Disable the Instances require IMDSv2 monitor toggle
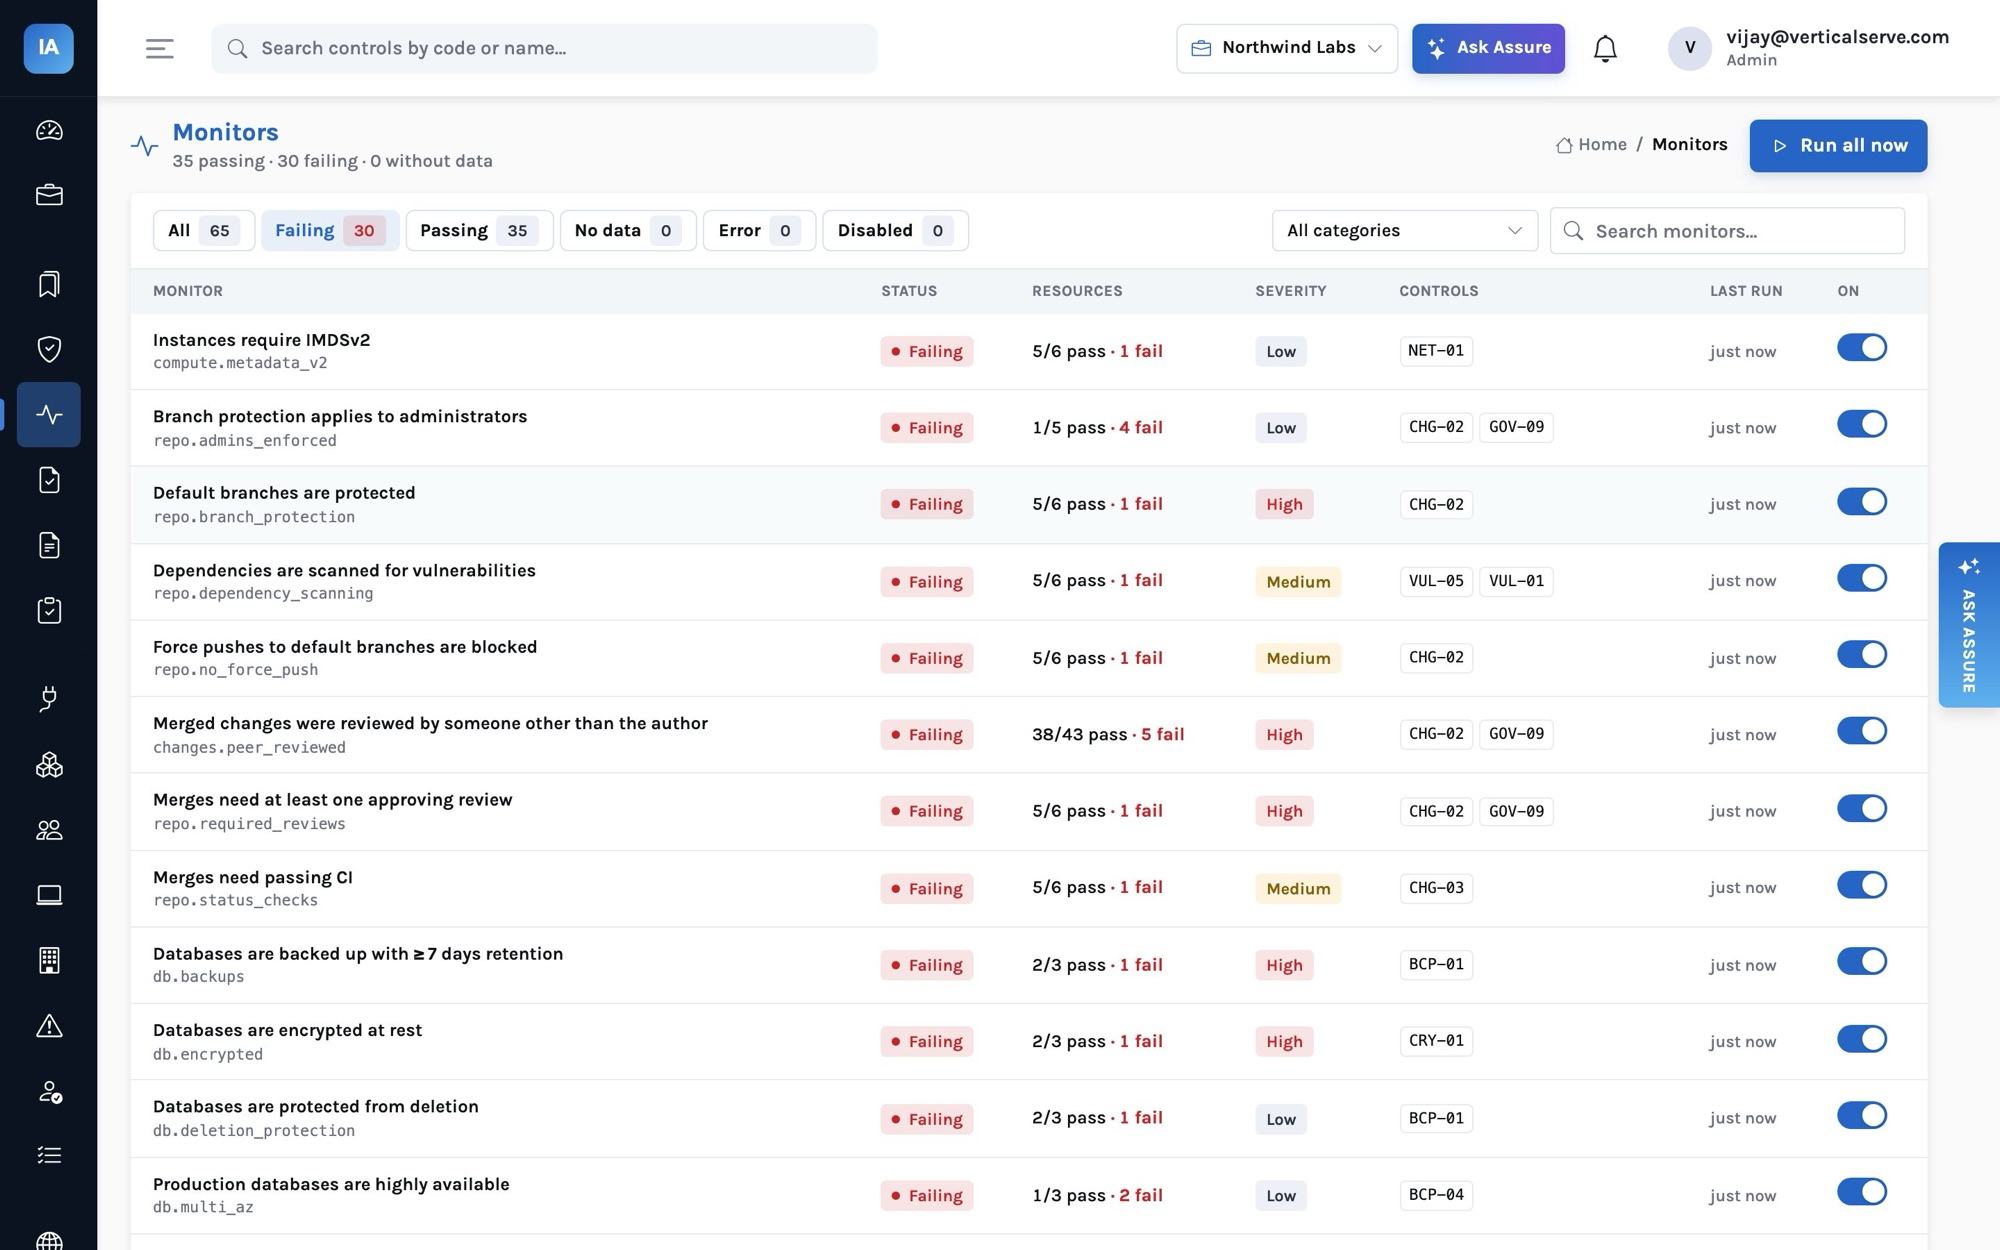The width and height of the screenshot is (2000, 1250). coord(1861,348)
